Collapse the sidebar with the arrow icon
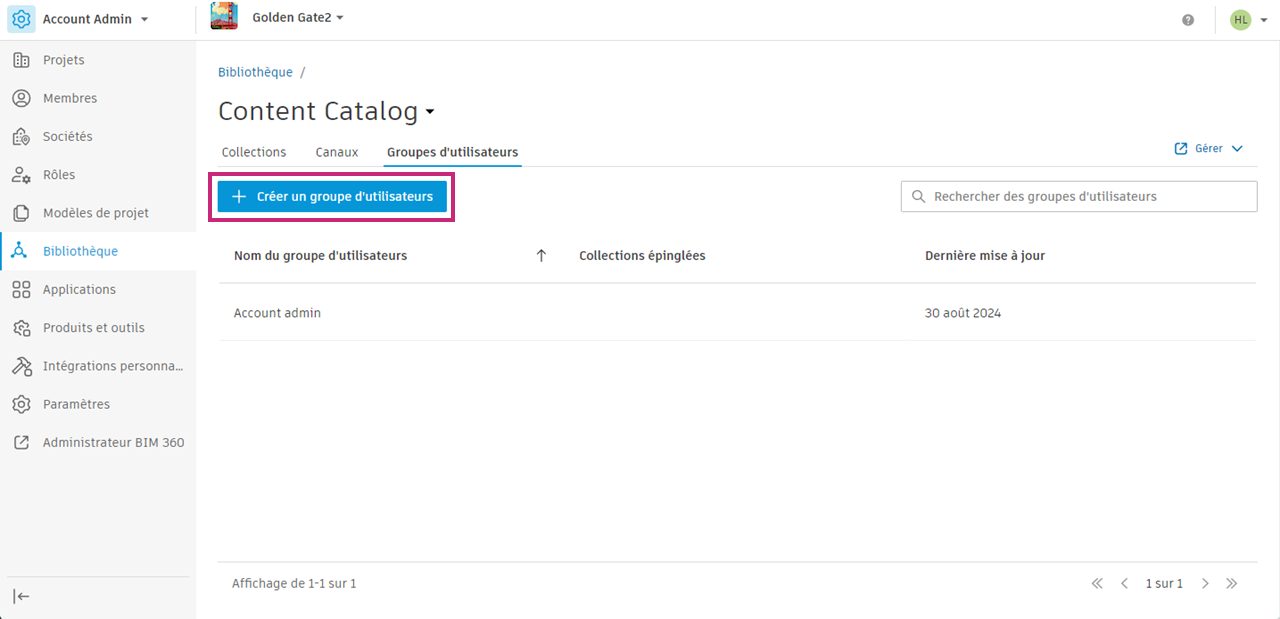 (x=21, y=596)
